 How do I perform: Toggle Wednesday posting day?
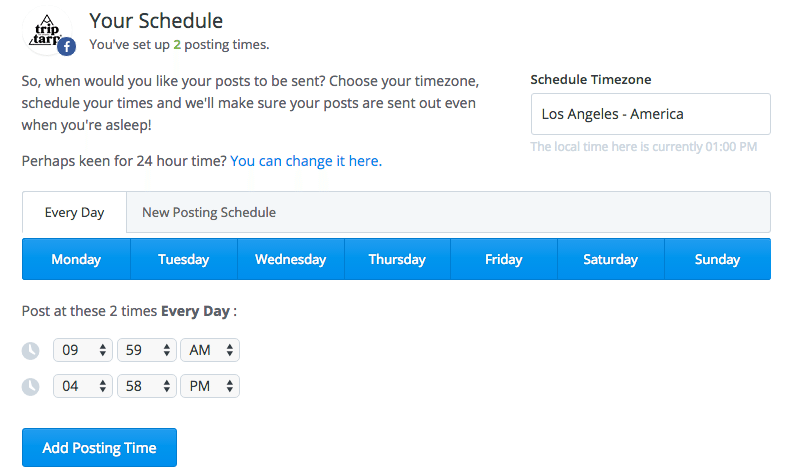tap(290, 259)
